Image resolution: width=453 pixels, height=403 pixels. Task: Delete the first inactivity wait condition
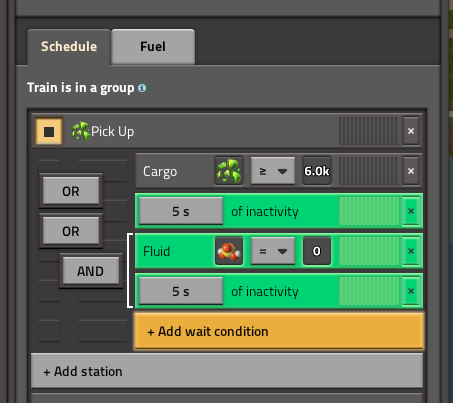click(x=411, y=211)
